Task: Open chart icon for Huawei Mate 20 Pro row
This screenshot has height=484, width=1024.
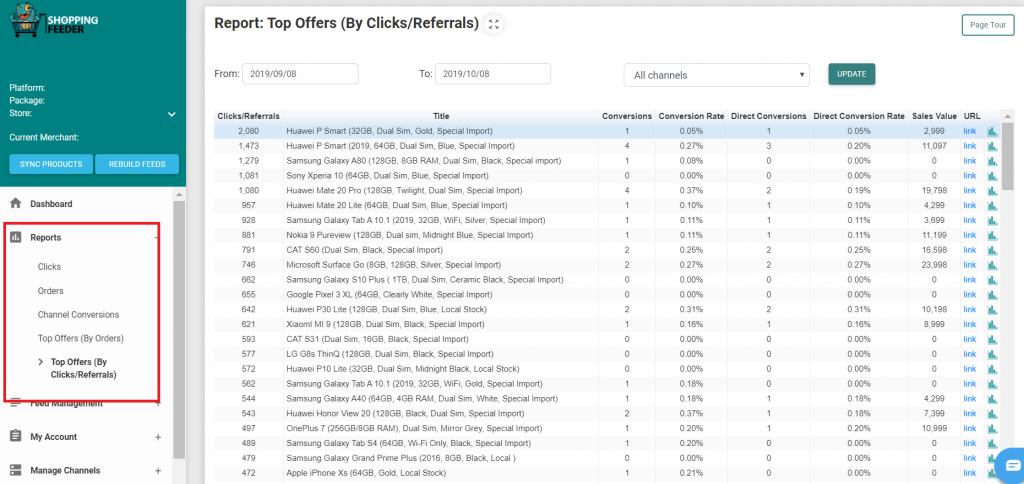Action: click(993, 191)
